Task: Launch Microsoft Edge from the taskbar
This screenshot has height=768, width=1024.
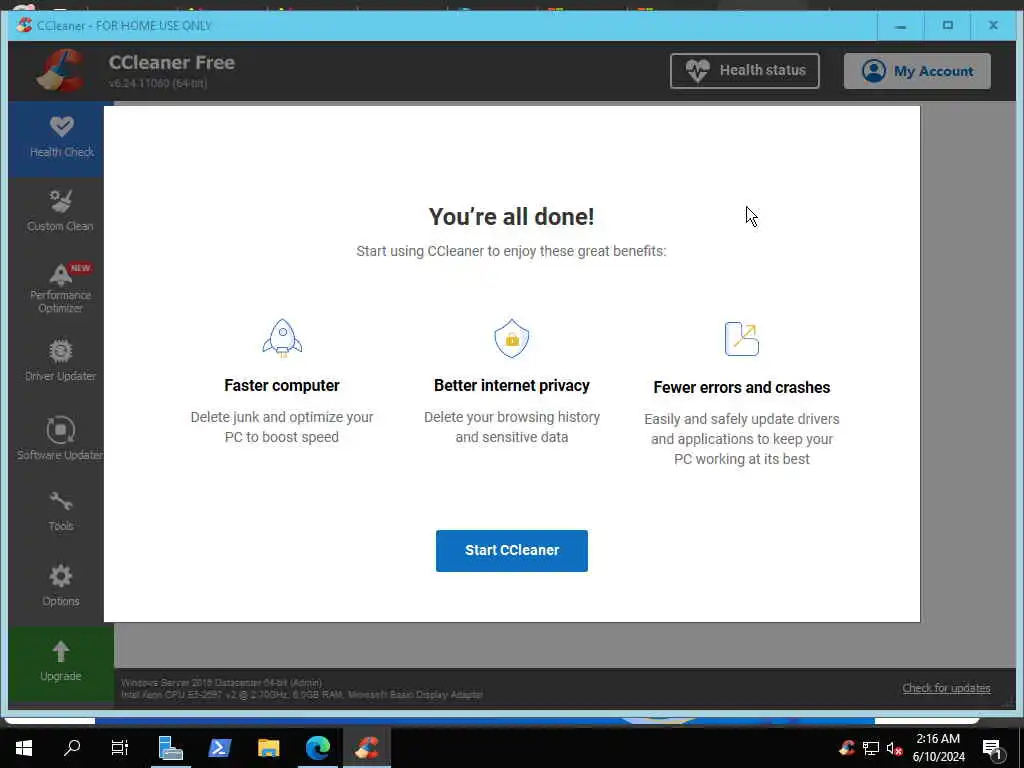Action: 317,748
